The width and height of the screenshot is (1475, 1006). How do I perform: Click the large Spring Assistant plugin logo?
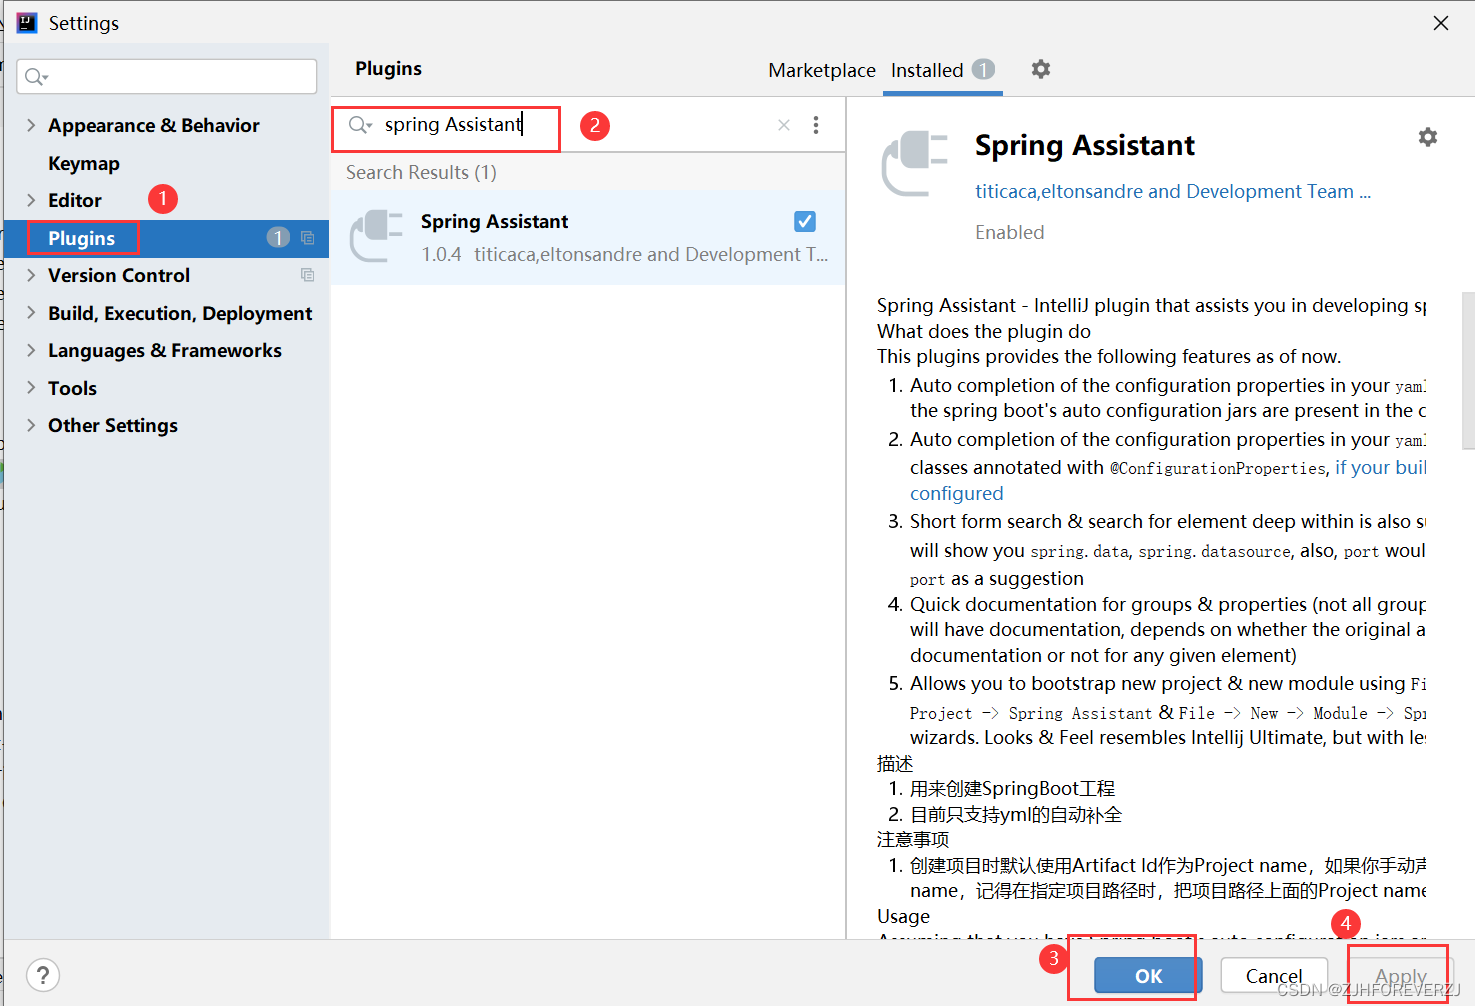(x=914, y=163)
